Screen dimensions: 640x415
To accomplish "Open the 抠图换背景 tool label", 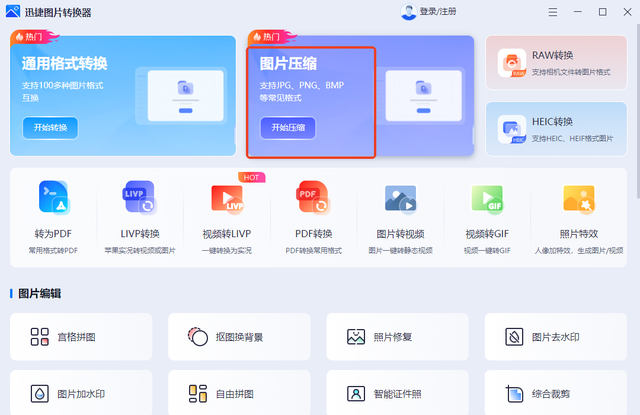I will (239, 337).
